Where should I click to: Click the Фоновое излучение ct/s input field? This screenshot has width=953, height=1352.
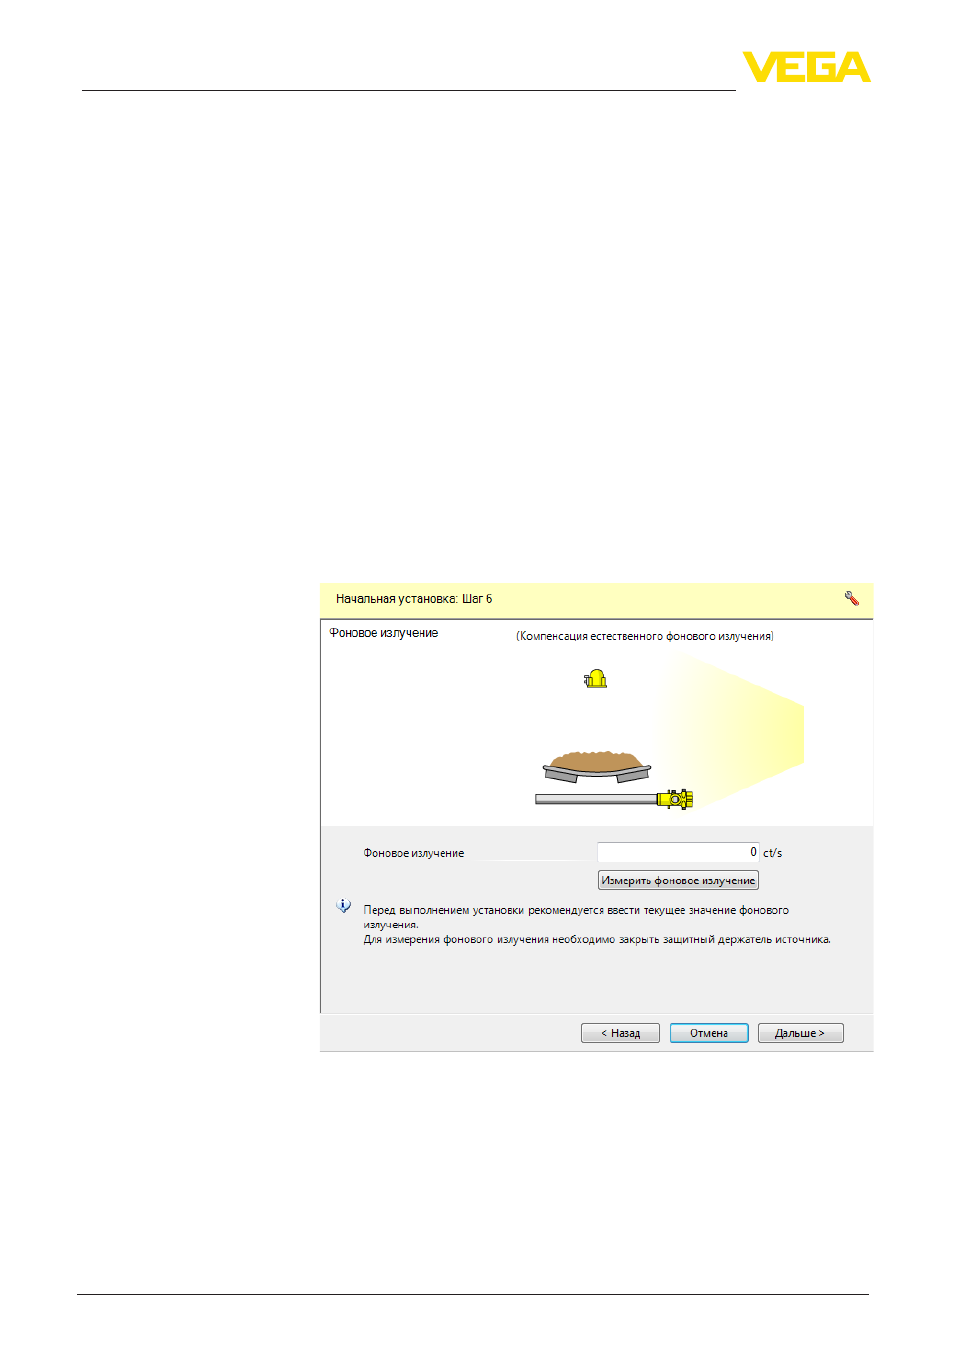678,852
